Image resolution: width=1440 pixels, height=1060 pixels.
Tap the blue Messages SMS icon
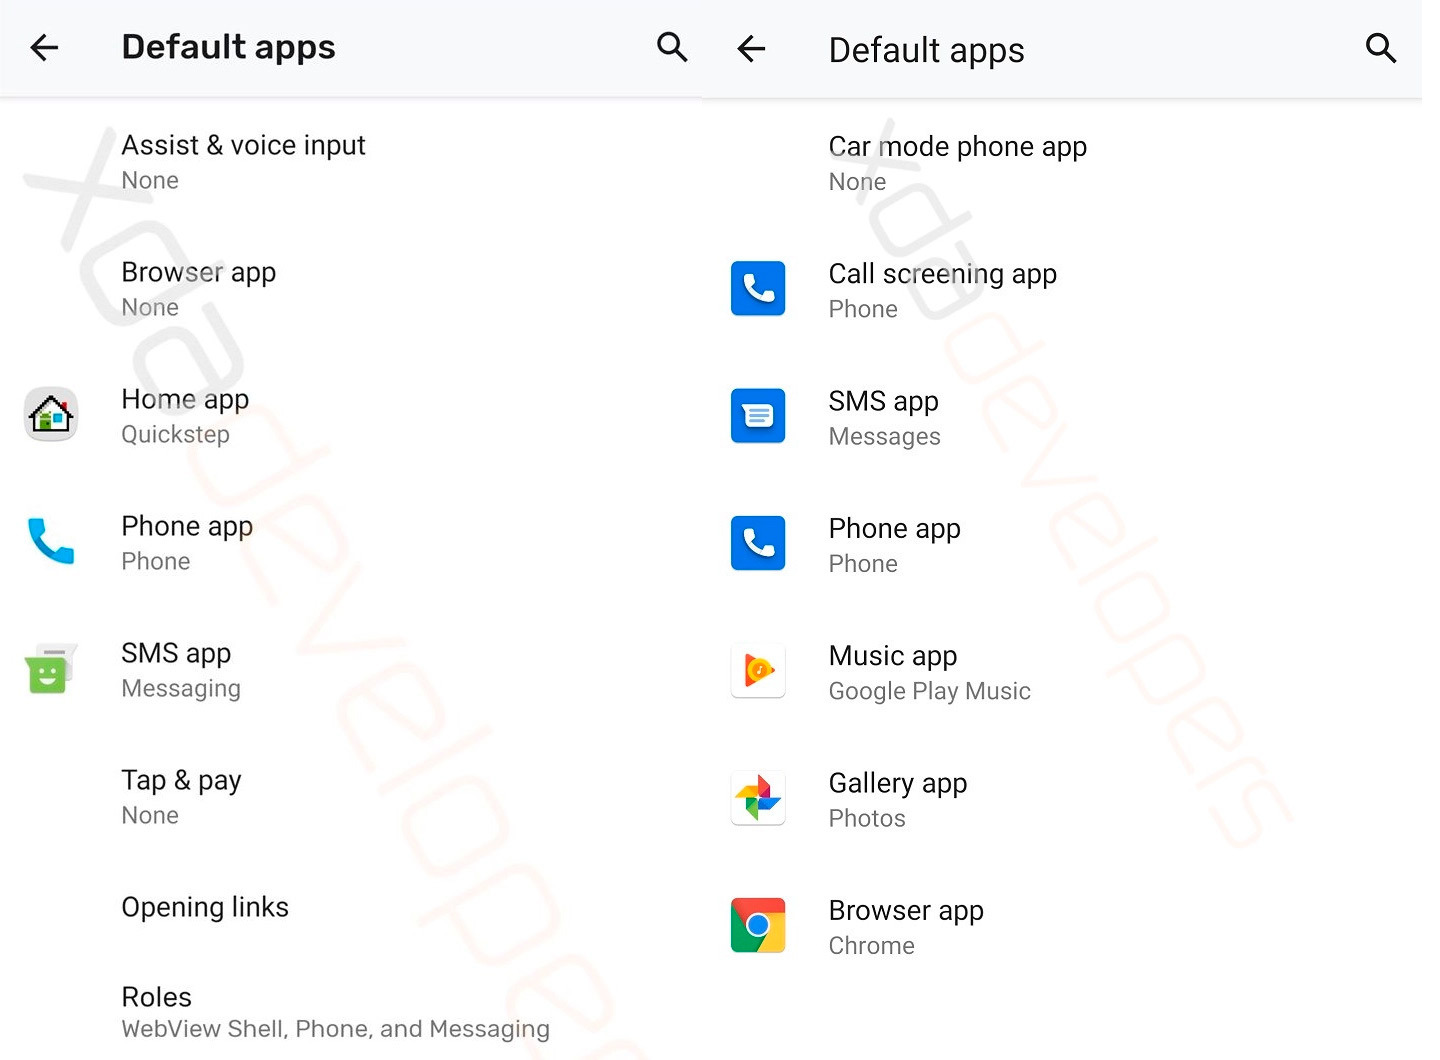tap(758, 415)
